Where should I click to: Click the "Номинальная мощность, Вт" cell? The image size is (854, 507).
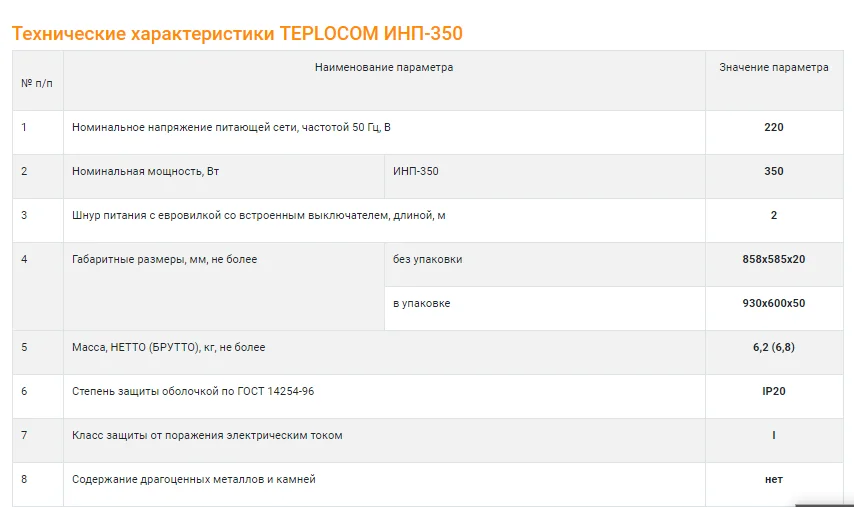(146, 171)
